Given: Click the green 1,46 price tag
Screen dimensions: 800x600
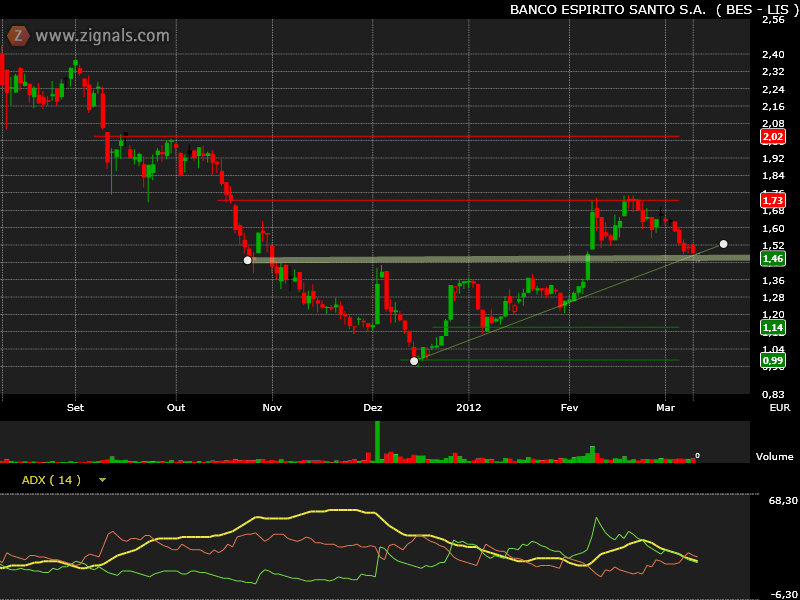Looking at the screenshot, I should tap(772, 259).
